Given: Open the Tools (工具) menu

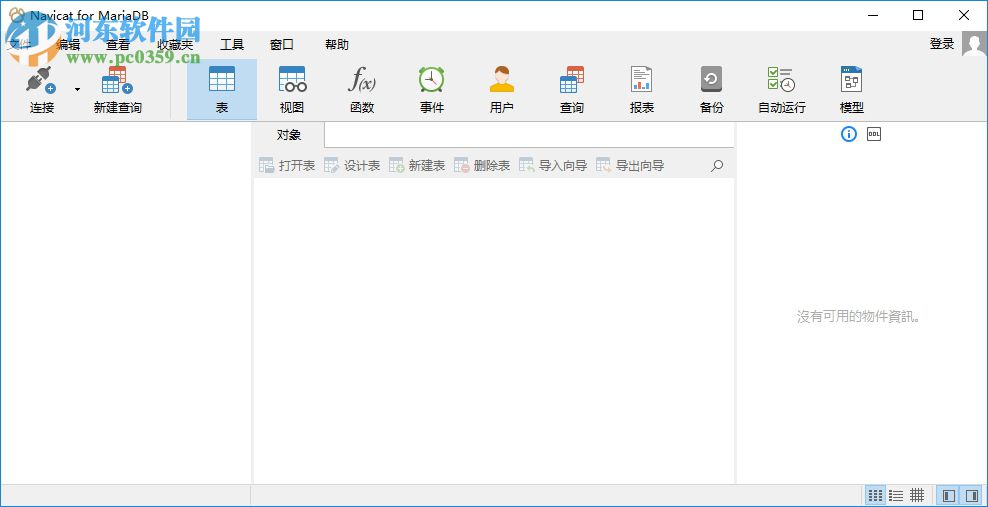Looking at the screenshot, I should [x=232, y=45].
